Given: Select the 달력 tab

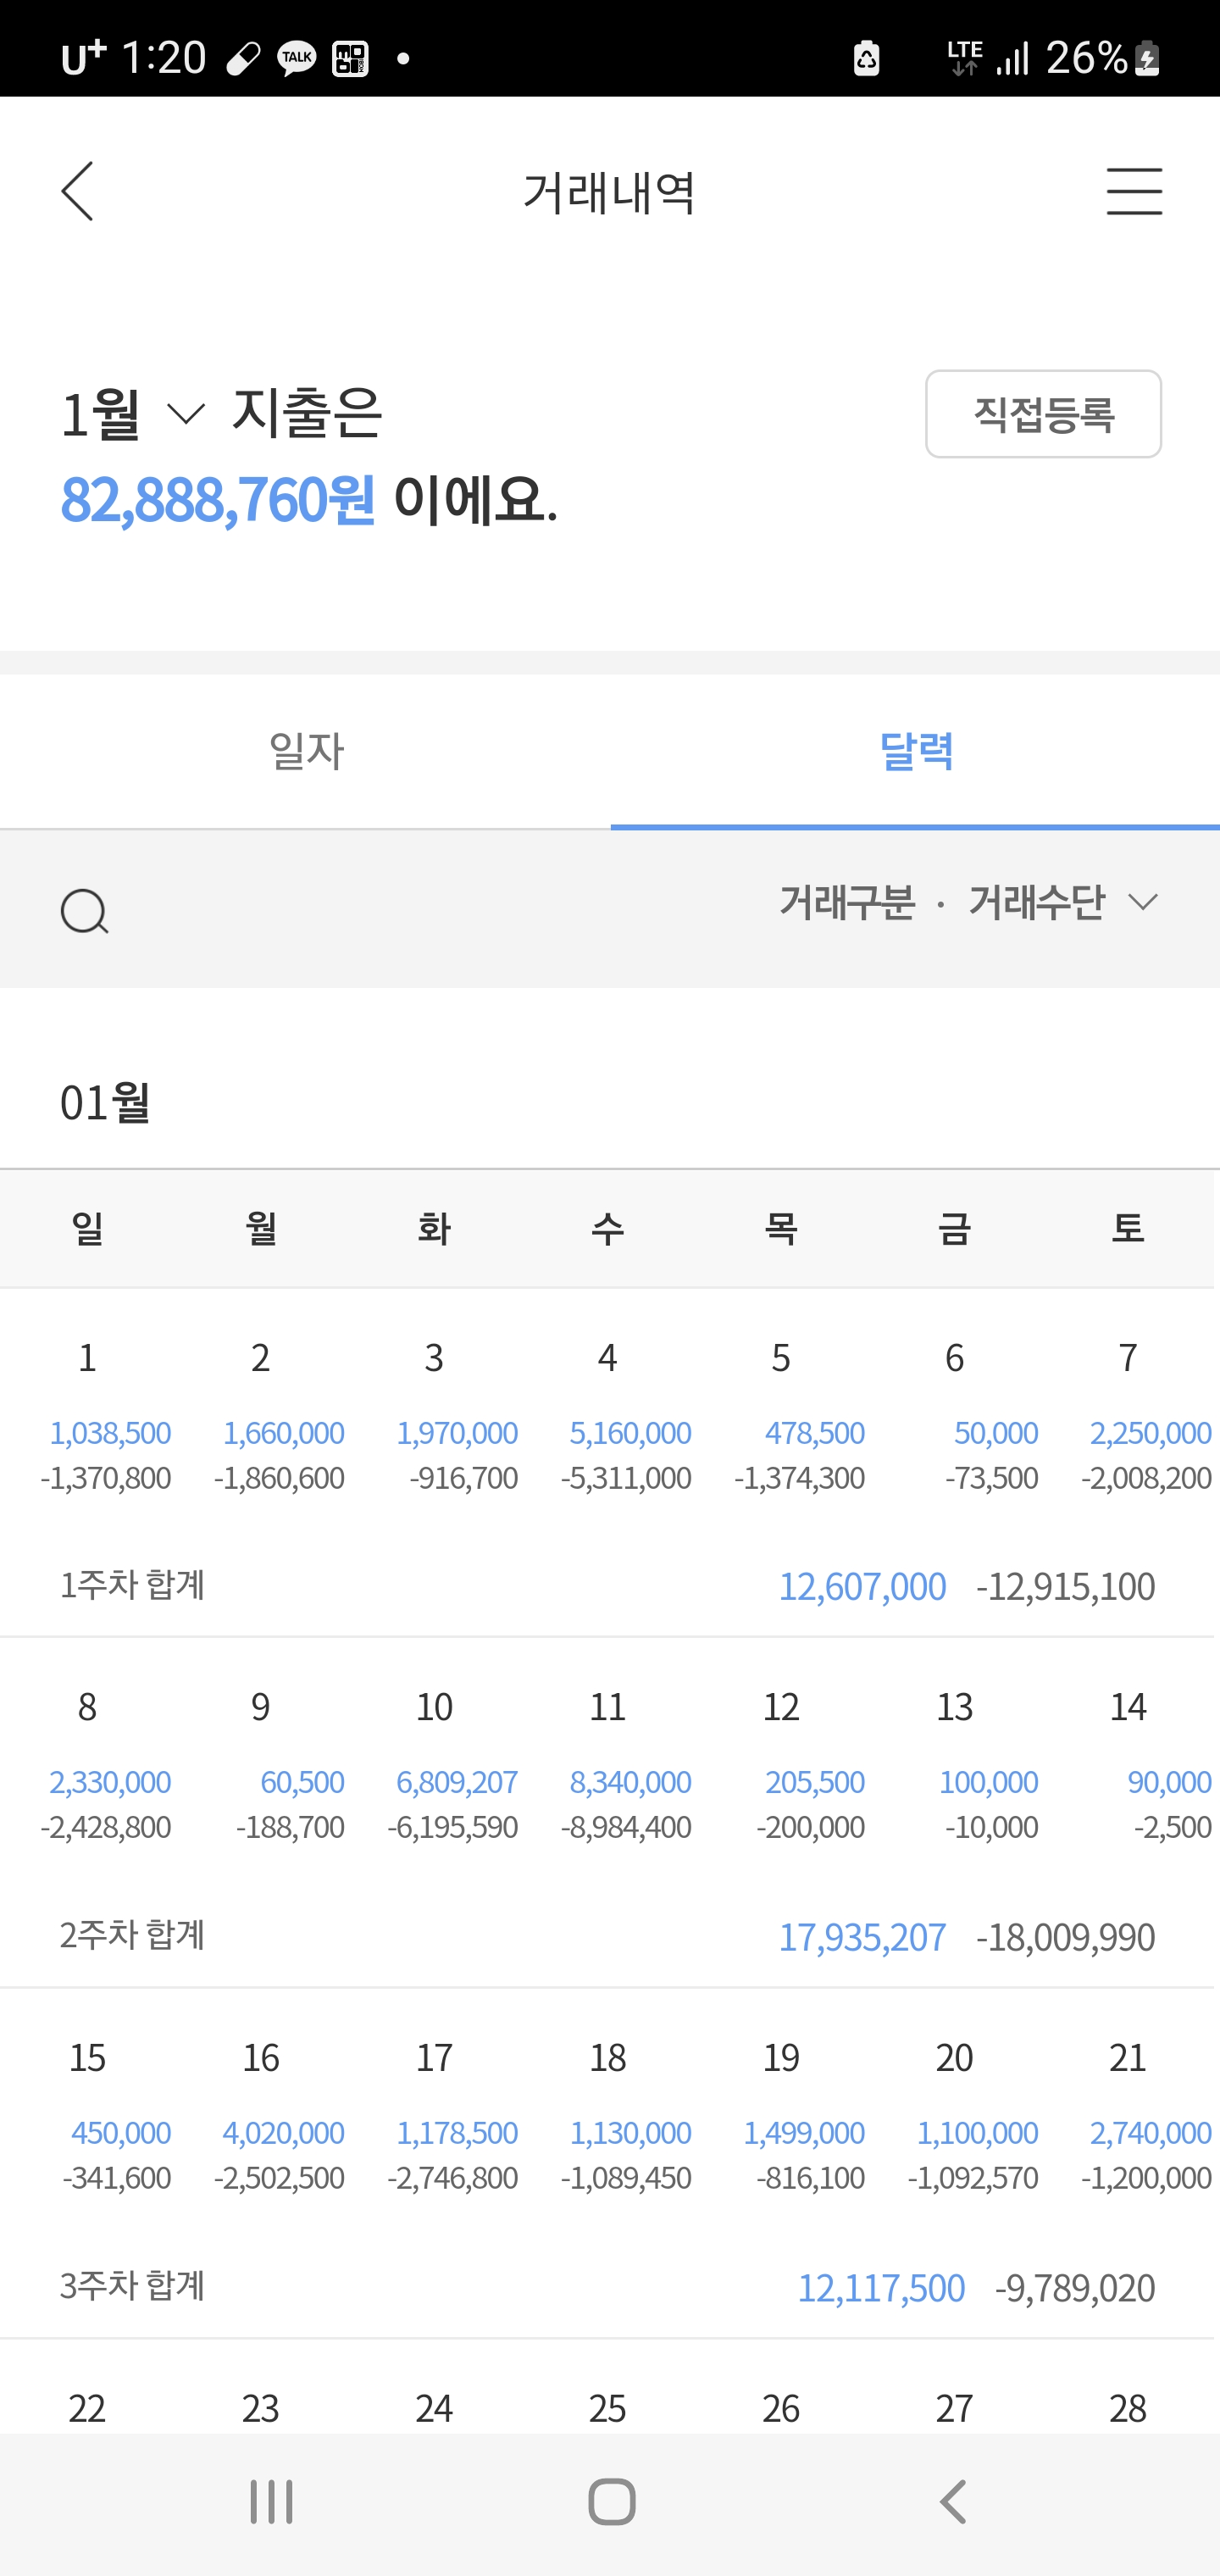Looking at the screenshot, I should (x=915, y=751).
